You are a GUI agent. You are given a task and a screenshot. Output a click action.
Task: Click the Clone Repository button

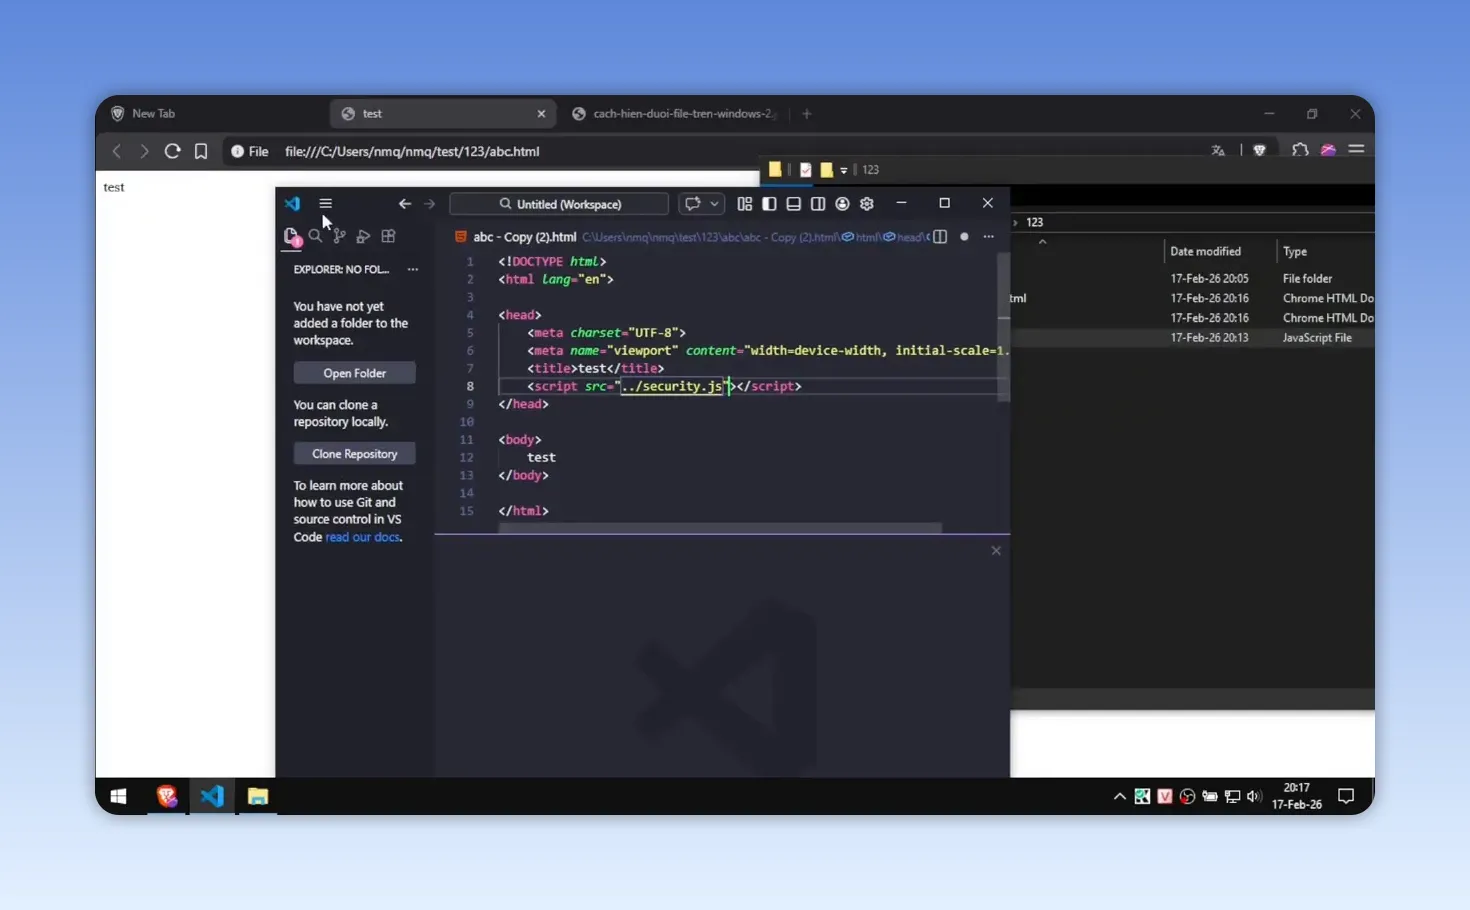point(354,454)
